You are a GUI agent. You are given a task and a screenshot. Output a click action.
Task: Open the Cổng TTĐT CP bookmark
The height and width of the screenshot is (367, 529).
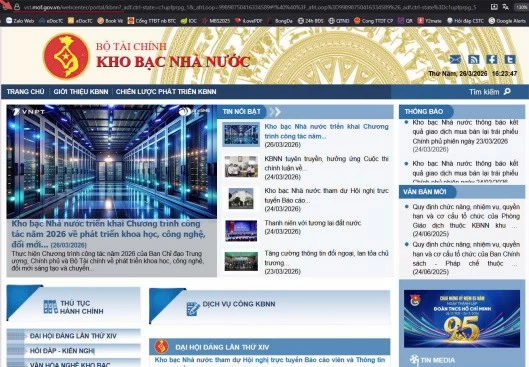(x=373, y=21)
